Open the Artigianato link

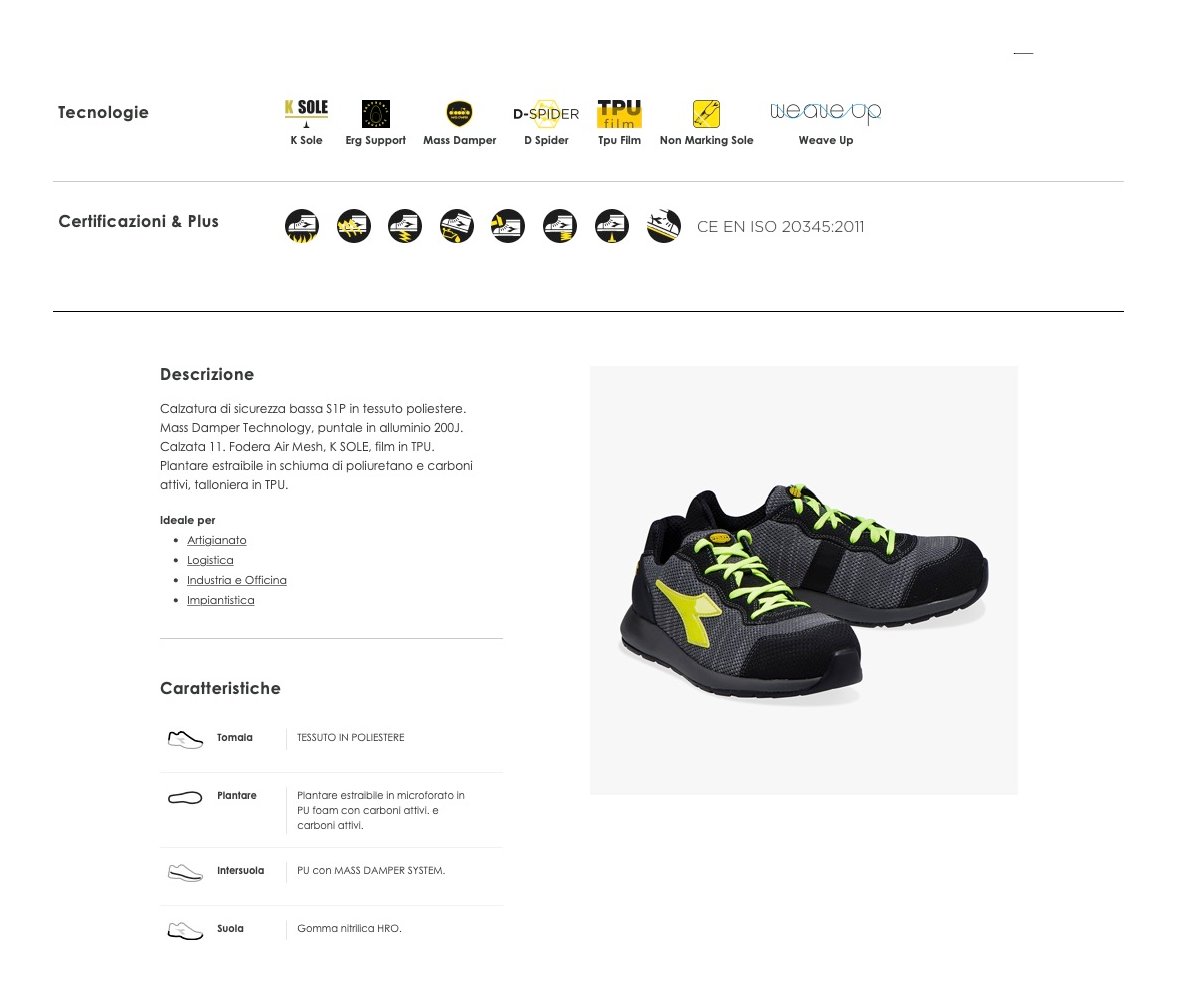[216, 540]
